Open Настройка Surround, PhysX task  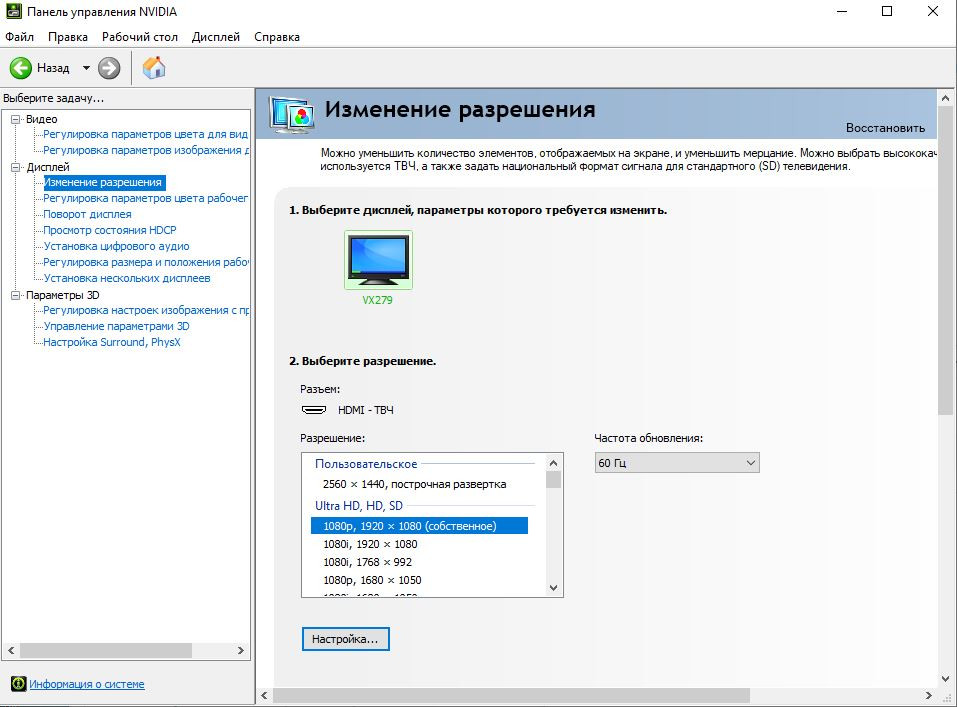112,342
